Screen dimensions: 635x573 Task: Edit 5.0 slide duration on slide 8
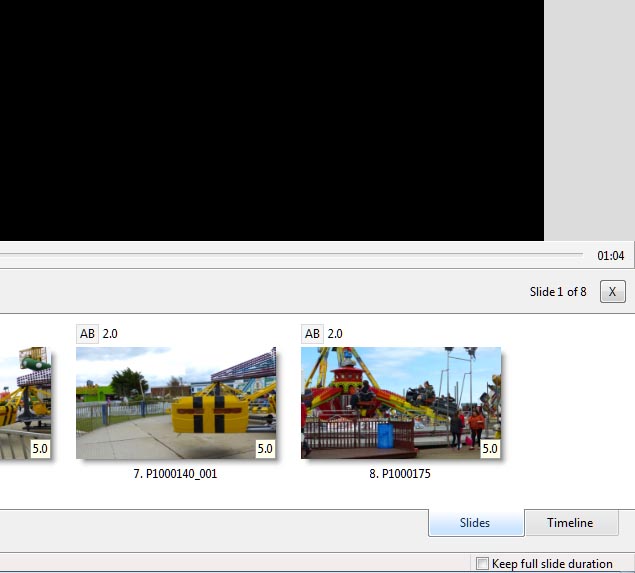coord(490,449)
